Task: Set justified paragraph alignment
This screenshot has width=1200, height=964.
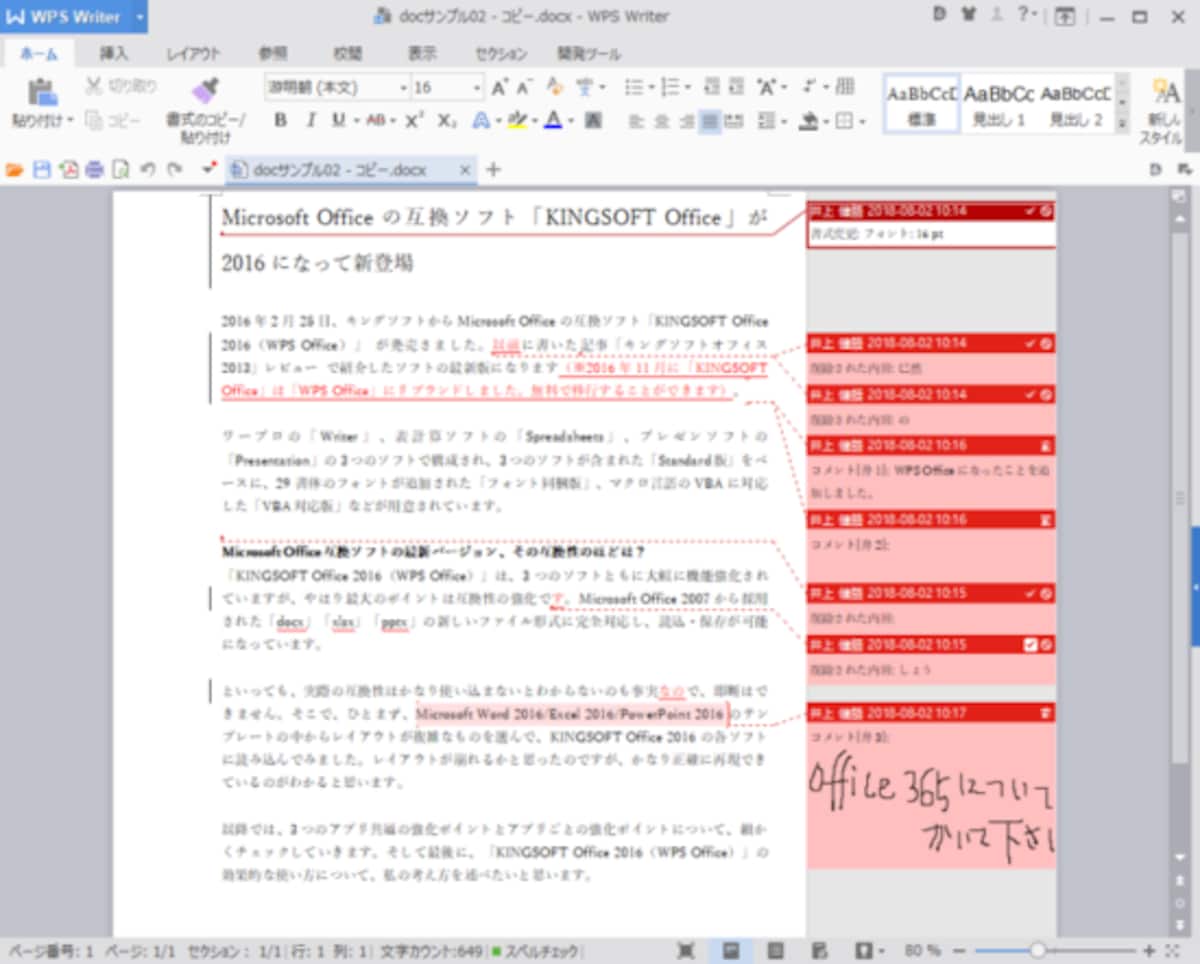Action: [x=710, y=121]
